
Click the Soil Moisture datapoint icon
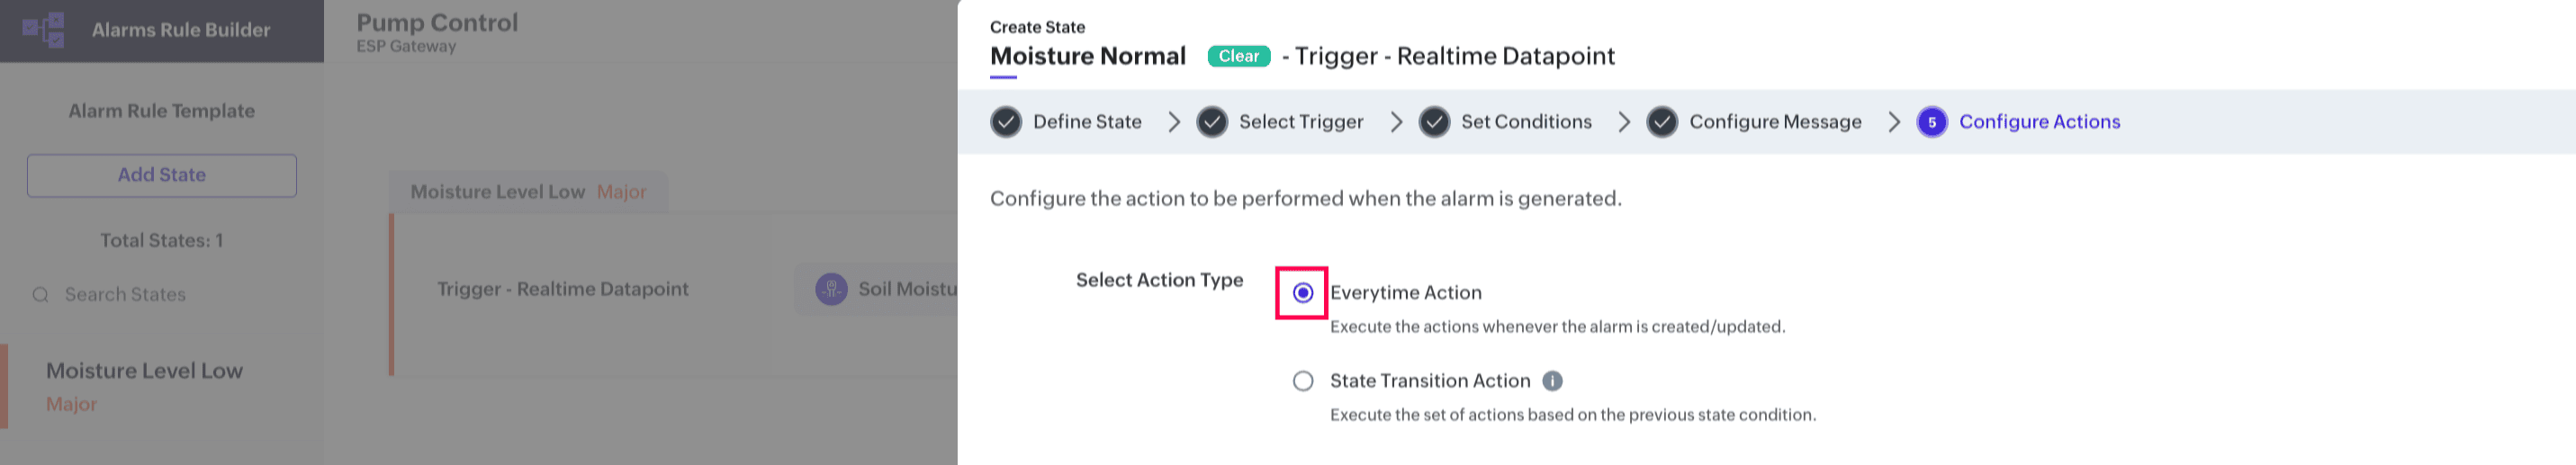pos(831,289)
